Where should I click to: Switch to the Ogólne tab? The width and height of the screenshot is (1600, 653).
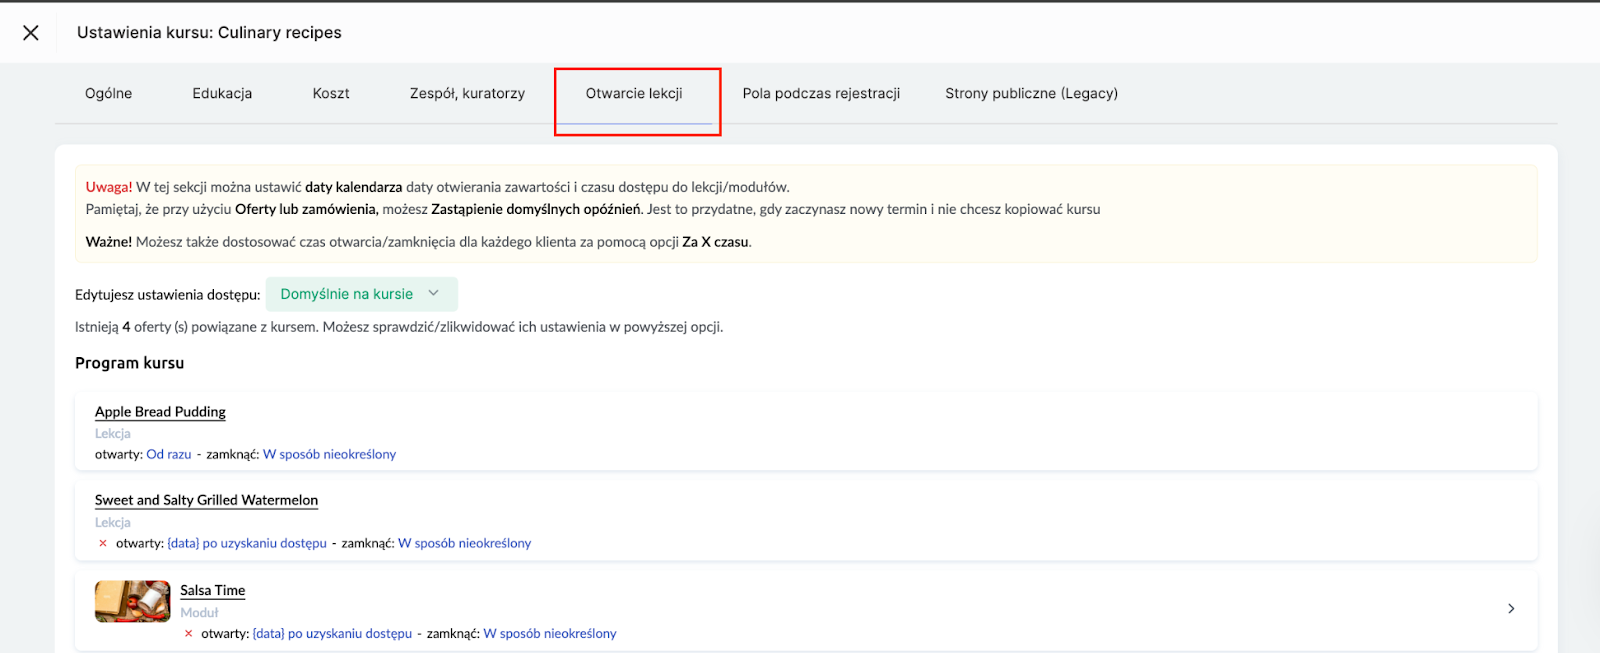tap(108, 94)
